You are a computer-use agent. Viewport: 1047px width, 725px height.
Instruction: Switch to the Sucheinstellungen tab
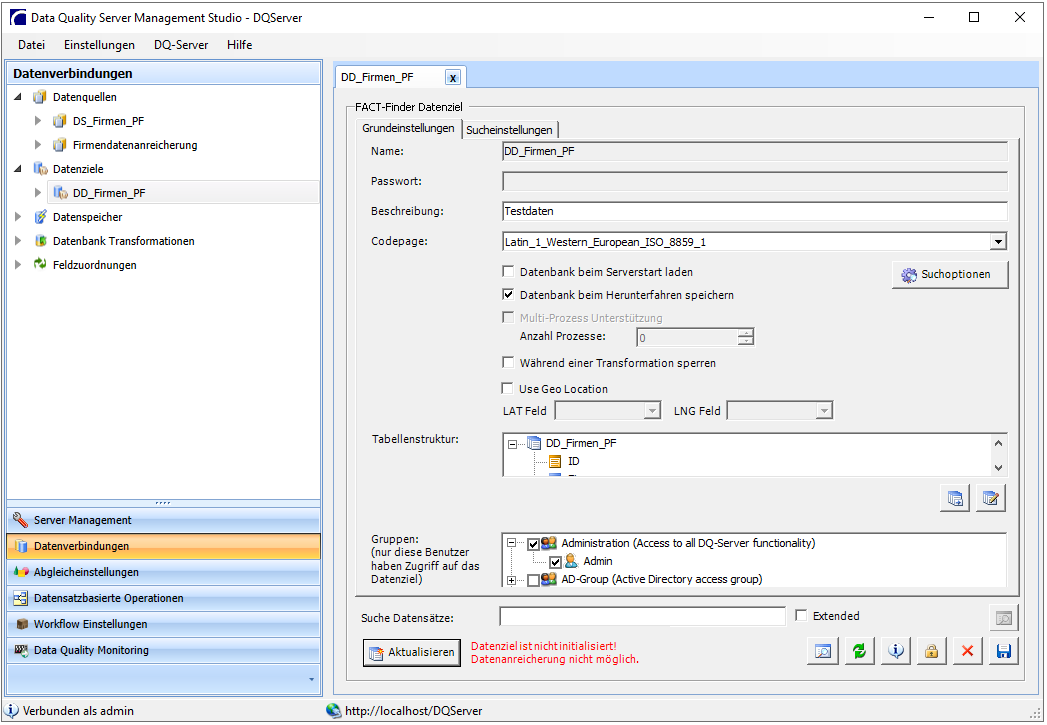click(509, 130)
